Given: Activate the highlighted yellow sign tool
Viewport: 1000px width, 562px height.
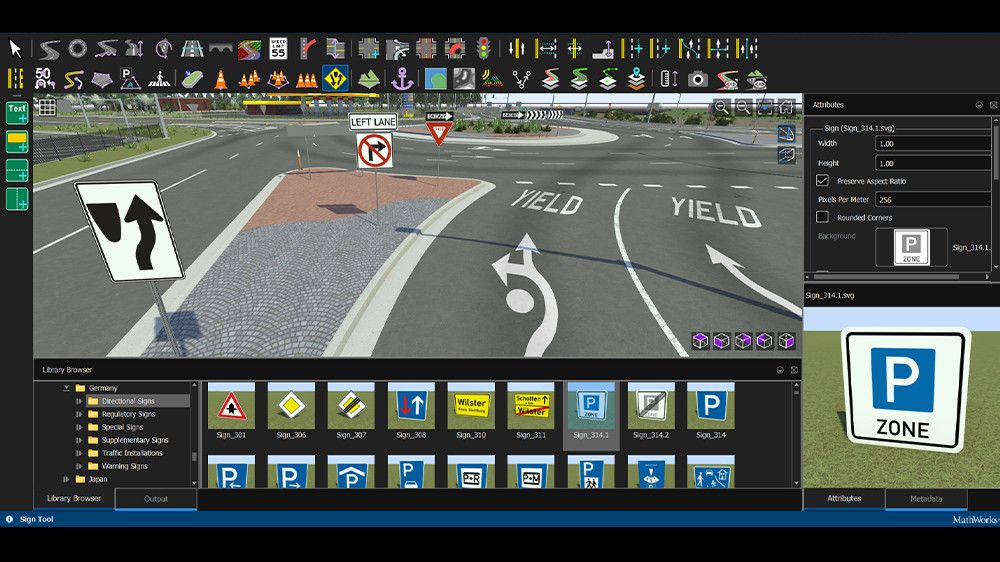Looking at the screenshot, I should pos(335,79).
